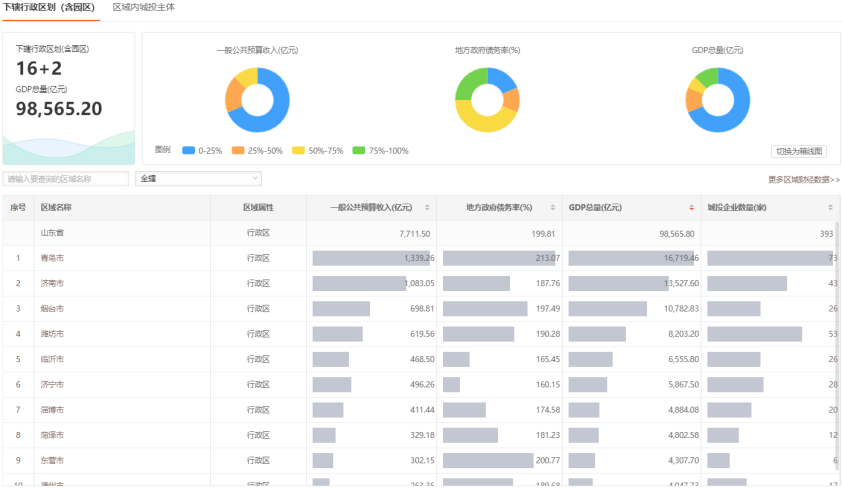Open the 全辖 region dropdown
This screenshot has height=488, width=842.
[x=198, y=179]
